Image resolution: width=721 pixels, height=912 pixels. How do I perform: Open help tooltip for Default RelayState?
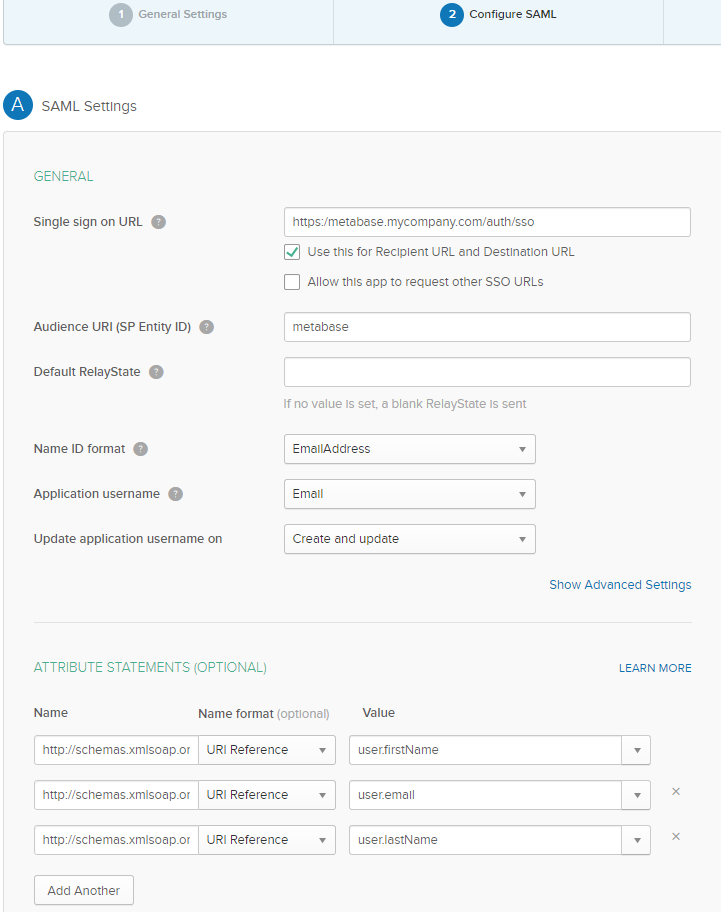coord(156,372)
